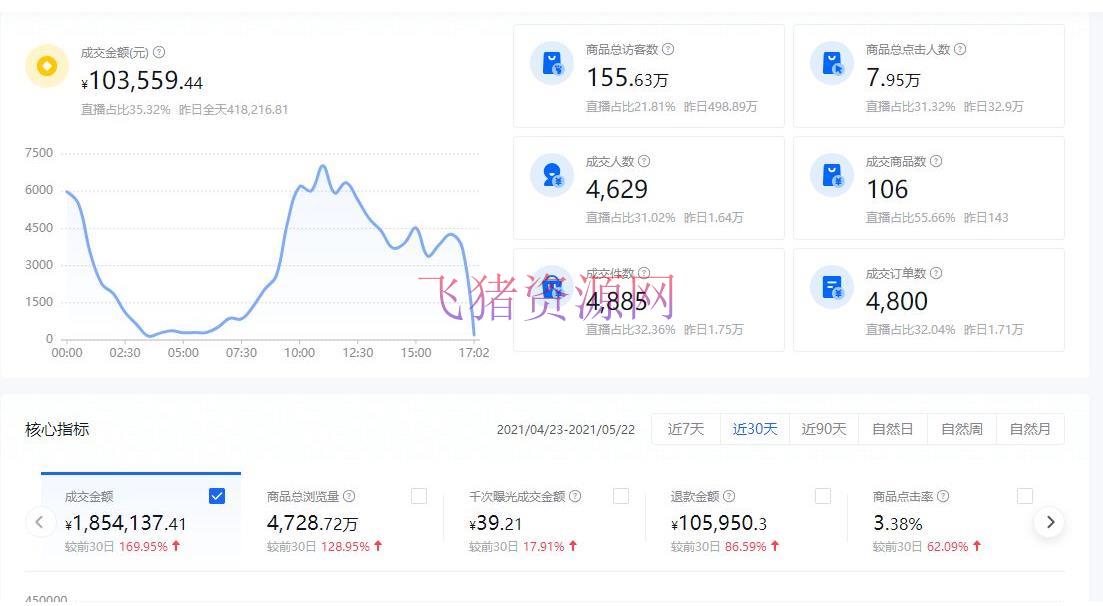Click the yellow 成交金额 coin icon
Screen dimensions: 1103x606
coord(46,66)
